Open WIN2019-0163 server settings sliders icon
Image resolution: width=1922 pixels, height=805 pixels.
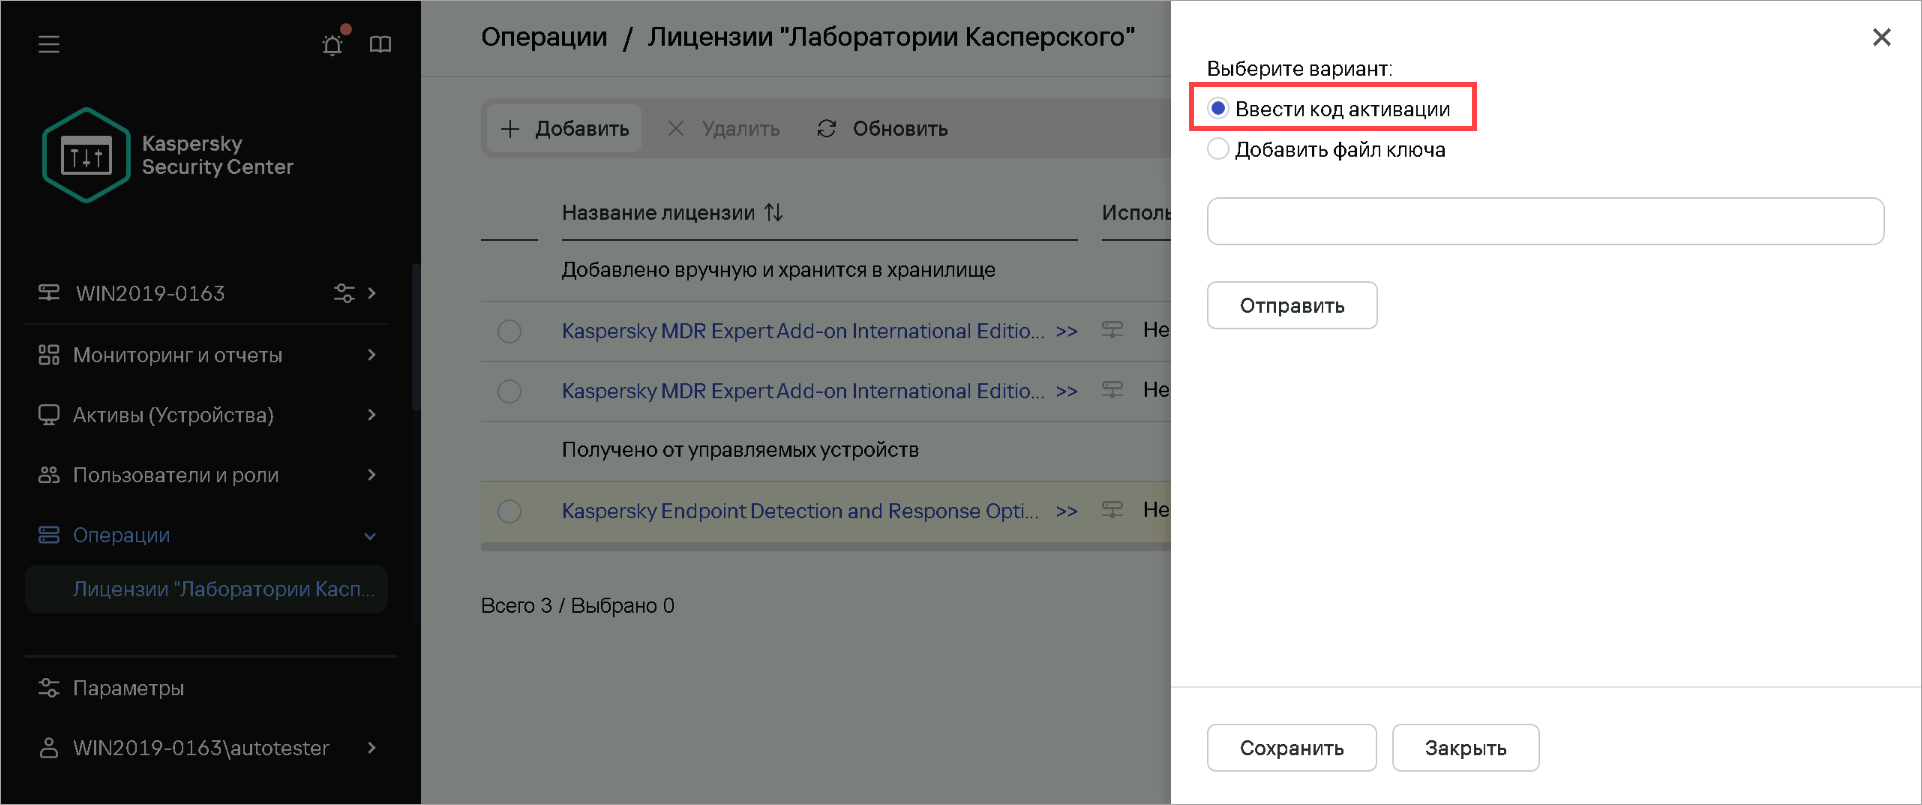click(x=344, y=293)
